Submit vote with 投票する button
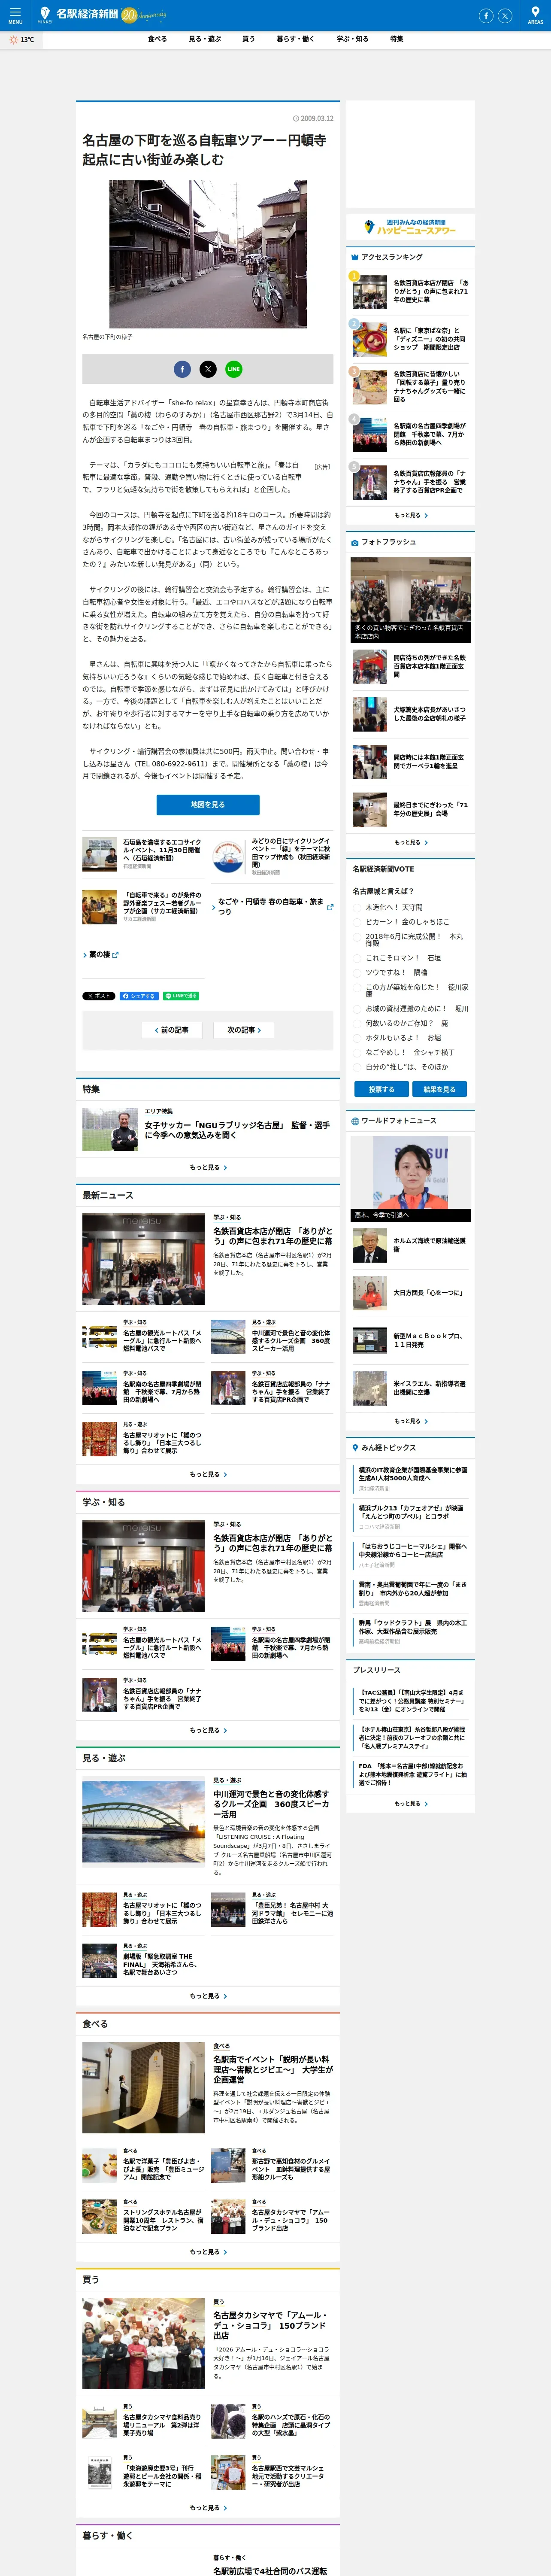This screenshot has width=551, height=2576. pos(381,1089)
